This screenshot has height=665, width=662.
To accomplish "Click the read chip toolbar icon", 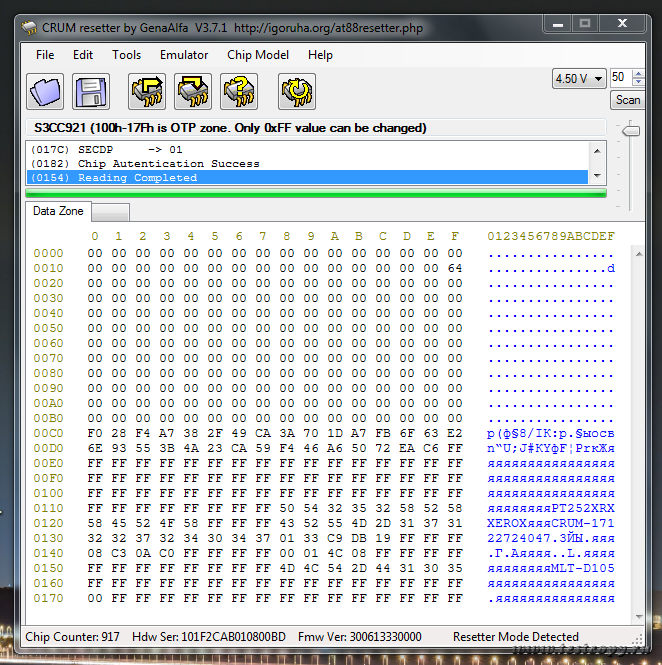I will pyautogui.click(x=147, y=92).
